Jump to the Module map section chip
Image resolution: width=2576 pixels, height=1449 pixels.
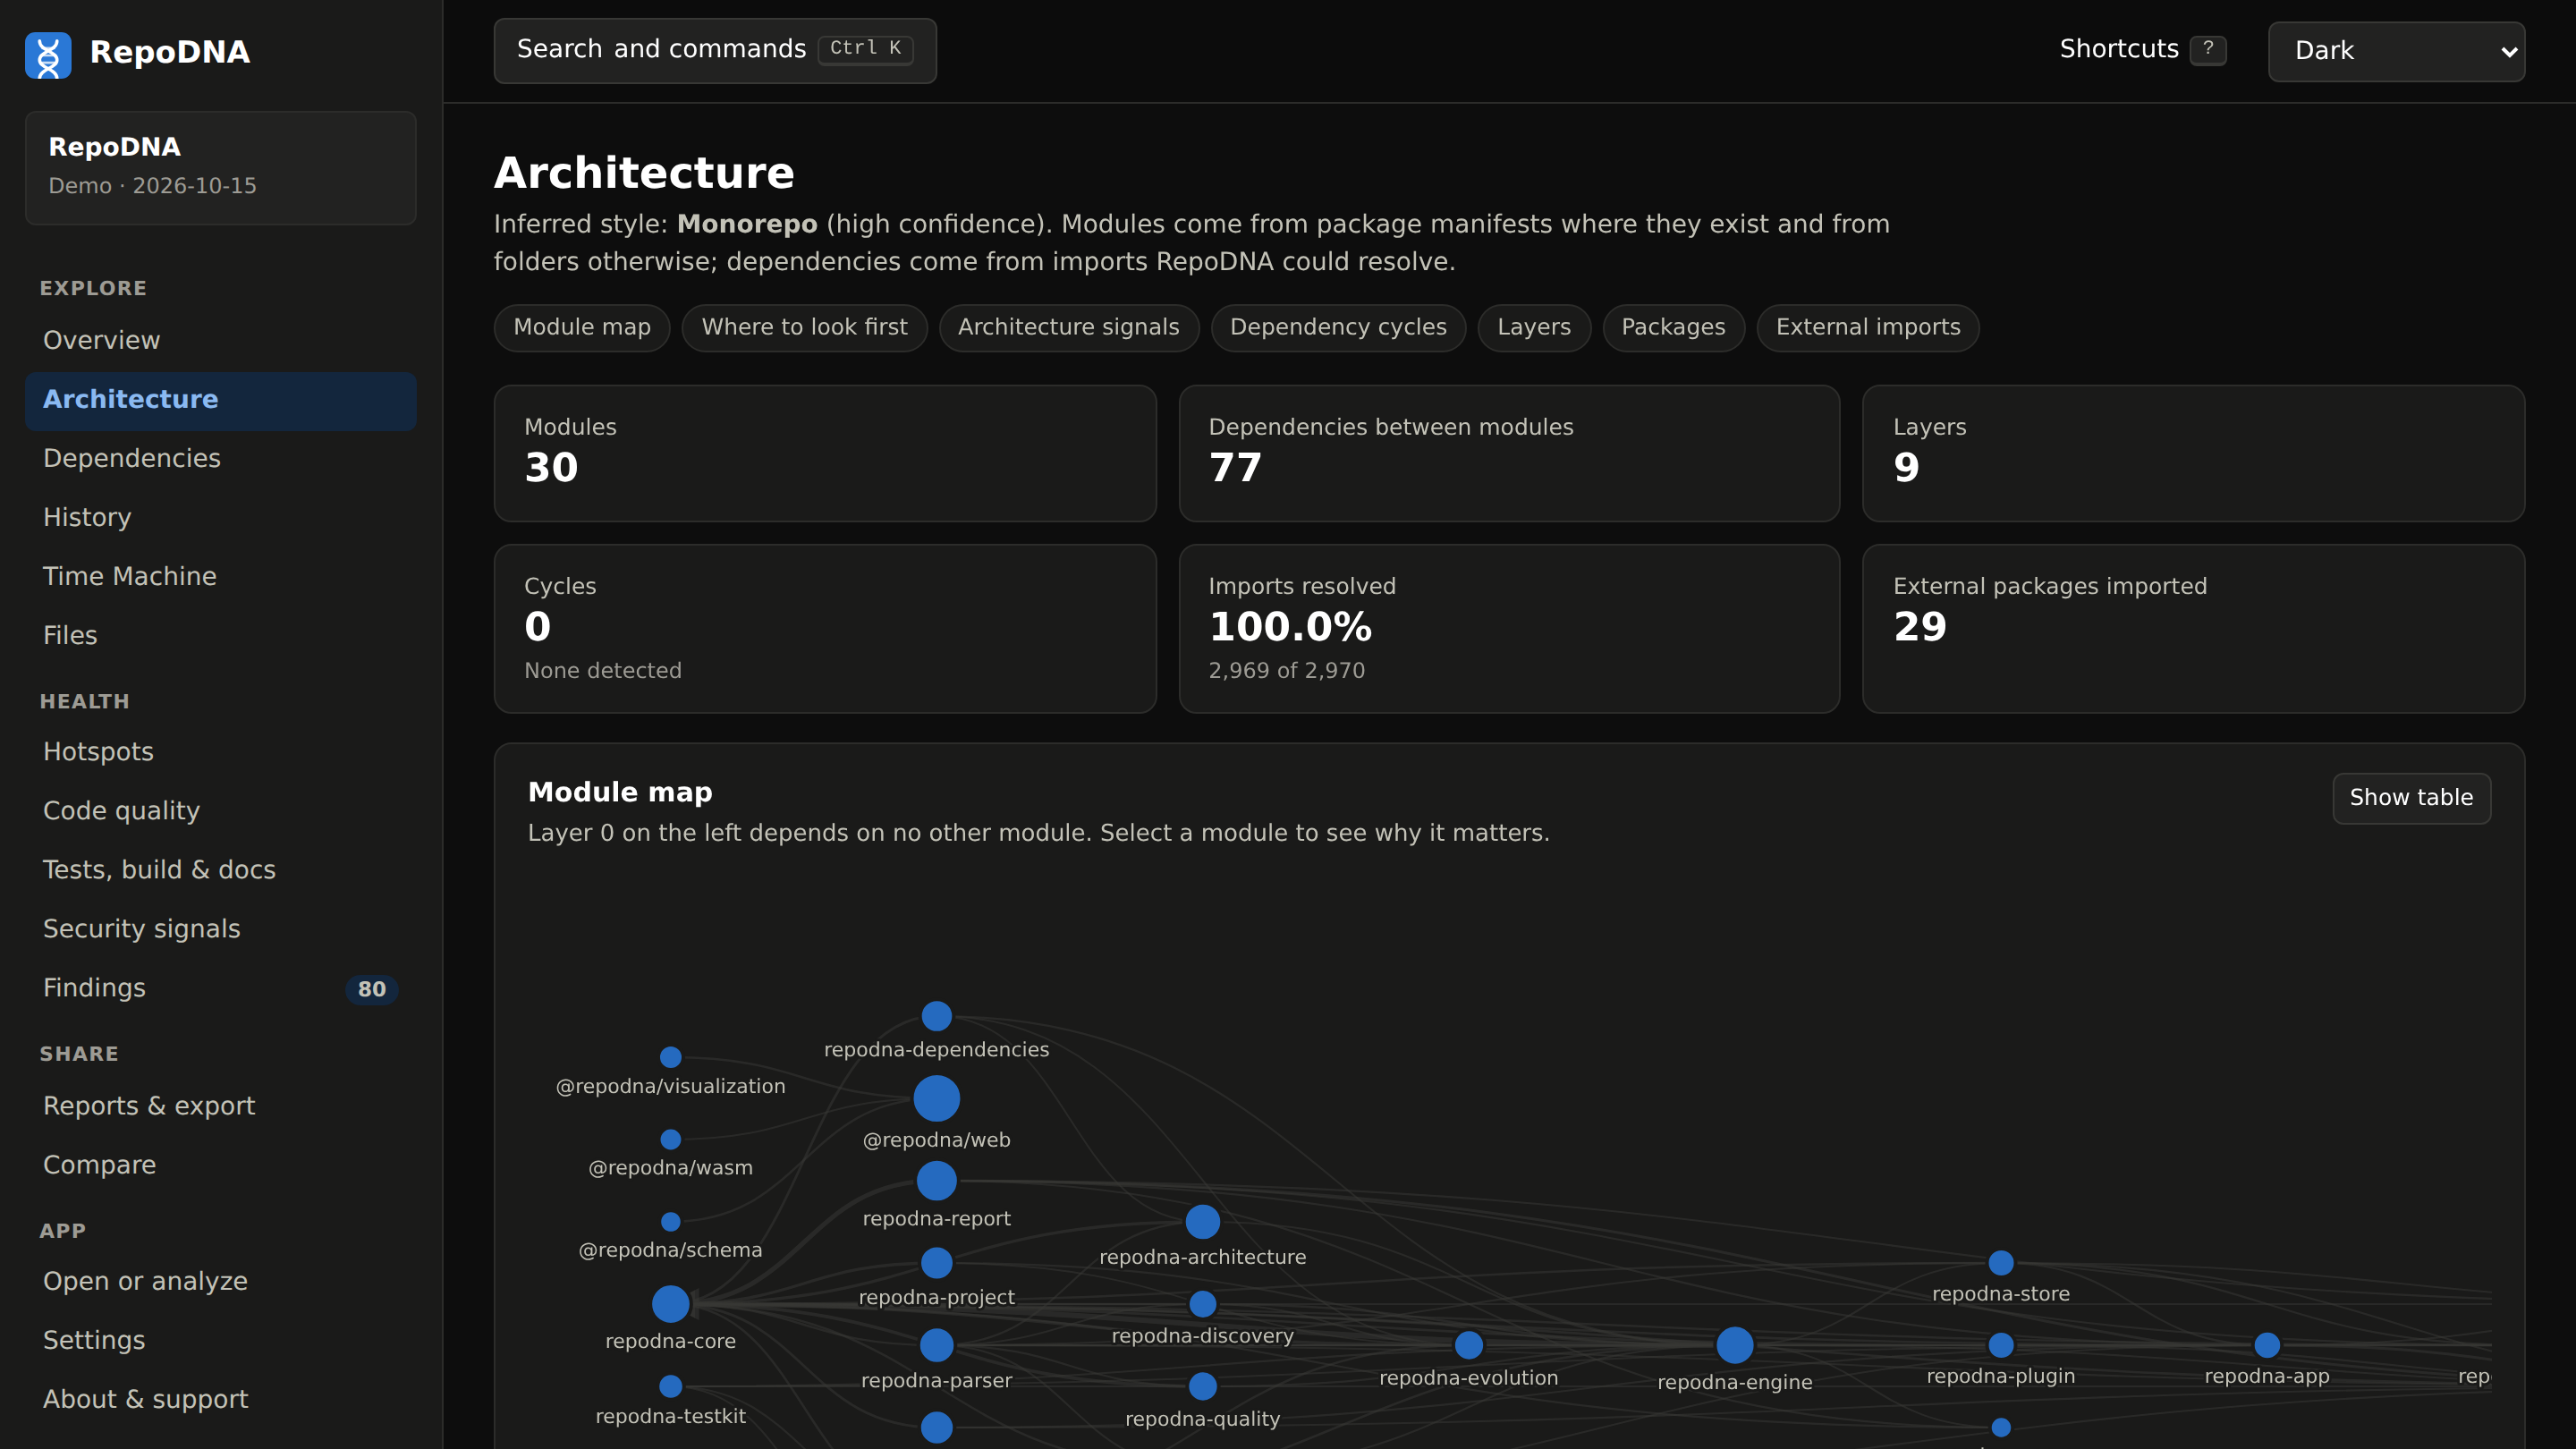582,328
